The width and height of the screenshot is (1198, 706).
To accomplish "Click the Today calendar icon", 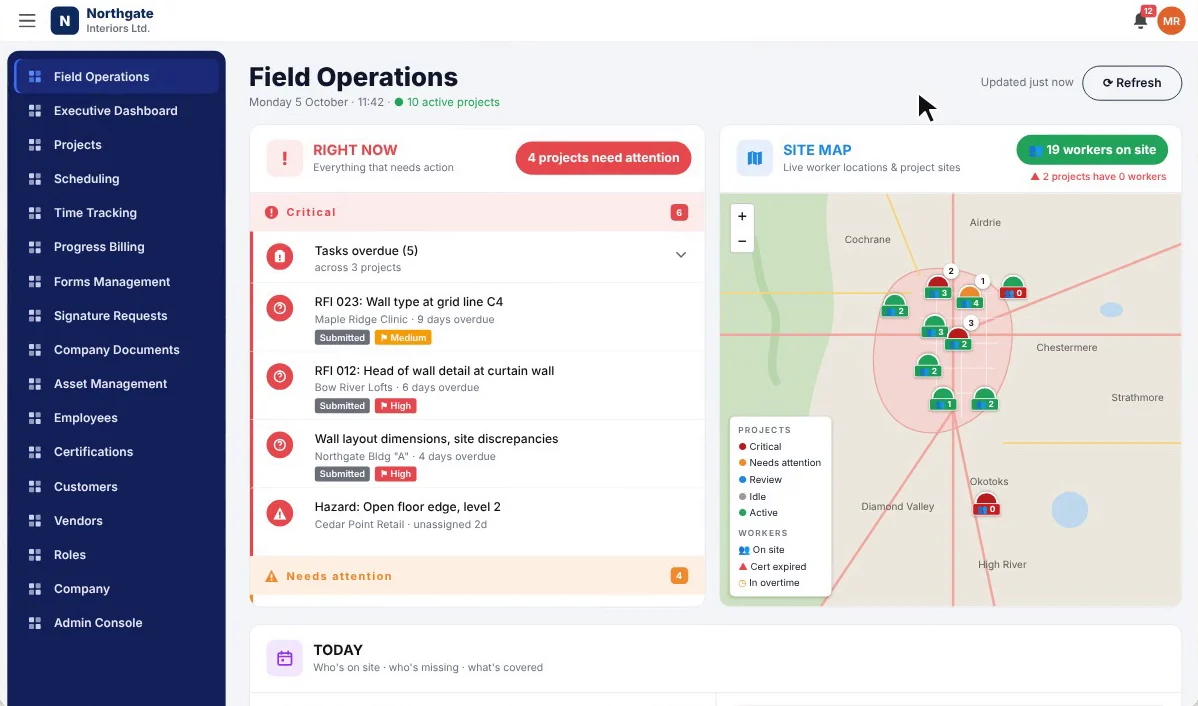I will pos(284,658).
